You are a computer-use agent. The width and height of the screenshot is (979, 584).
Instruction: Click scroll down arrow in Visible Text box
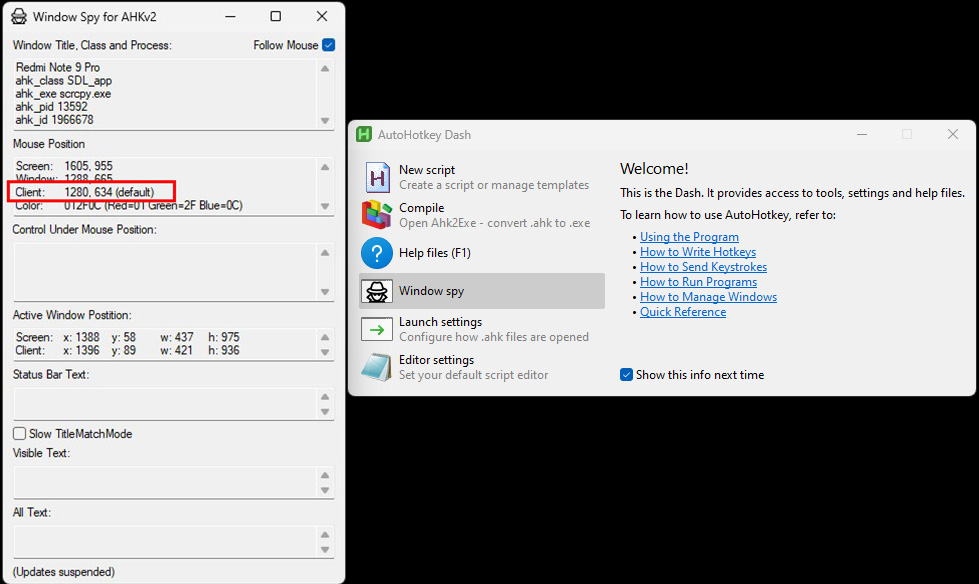tap(325, 490)
